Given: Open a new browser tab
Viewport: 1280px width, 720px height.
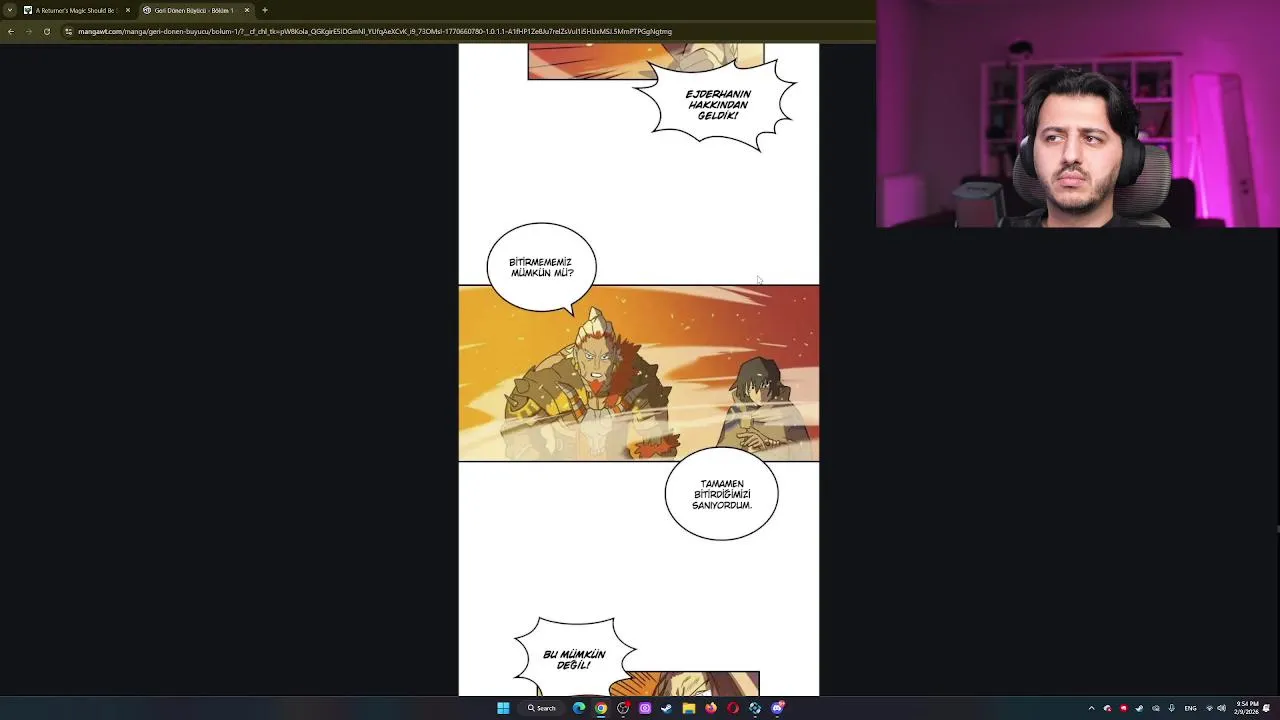Looking at the screenshot, I should coord(265,10).
